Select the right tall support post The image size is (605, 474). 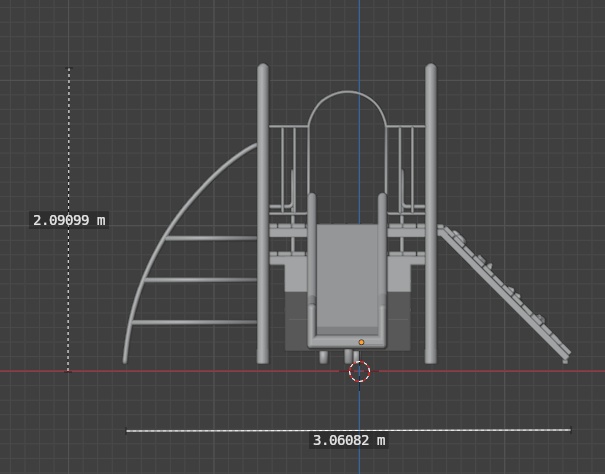tap(431, 213)
